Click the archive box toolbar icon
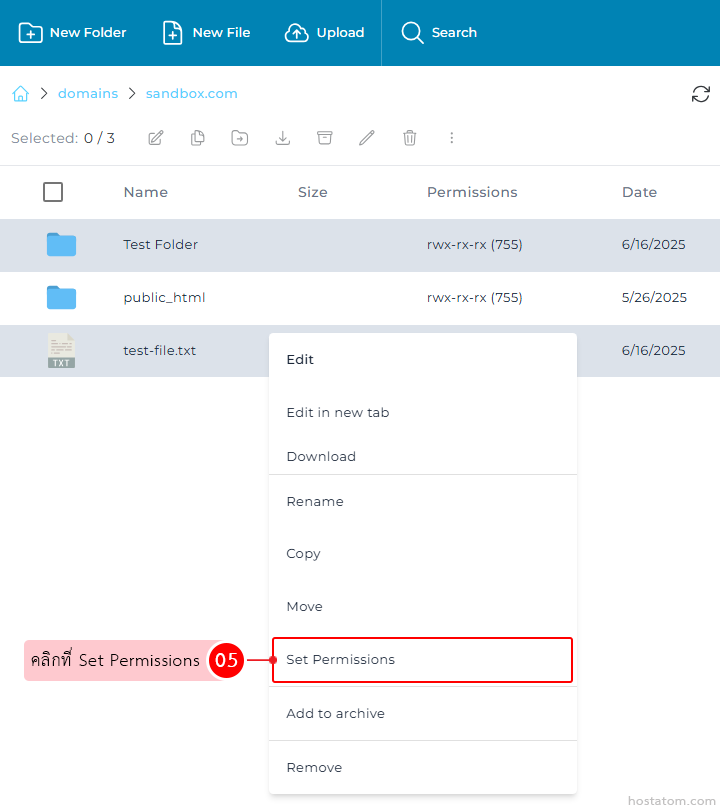The height and width of the screenshot is (809, 720). [325, 138]
